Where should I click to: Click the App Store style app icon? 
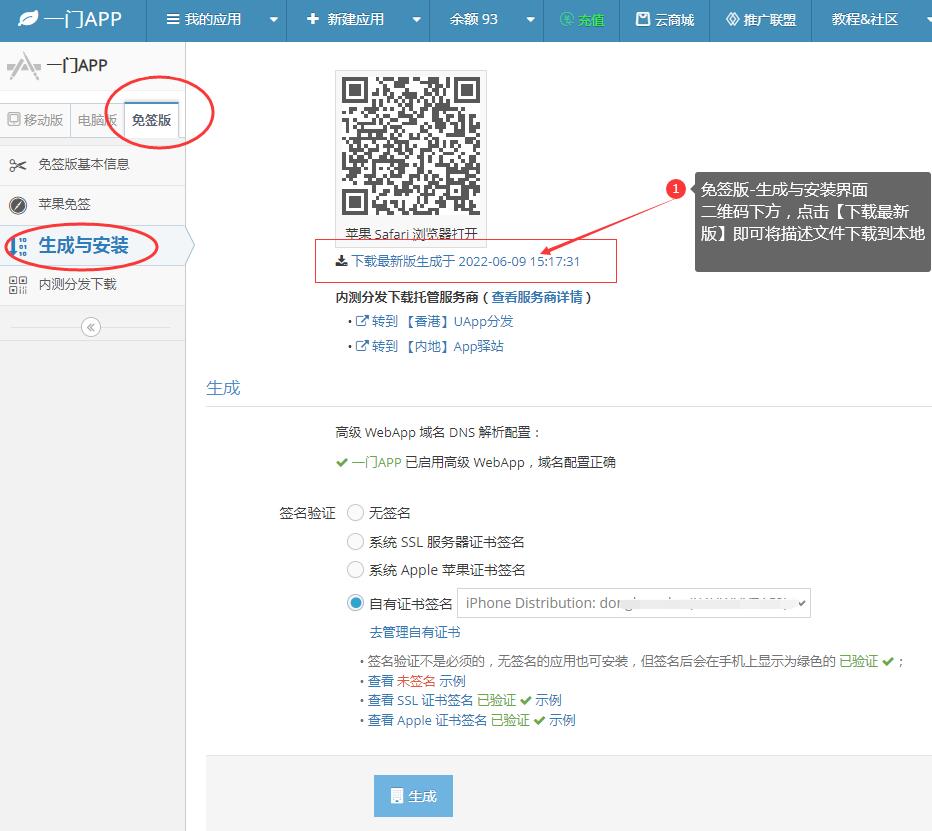[x=24, y=65]
